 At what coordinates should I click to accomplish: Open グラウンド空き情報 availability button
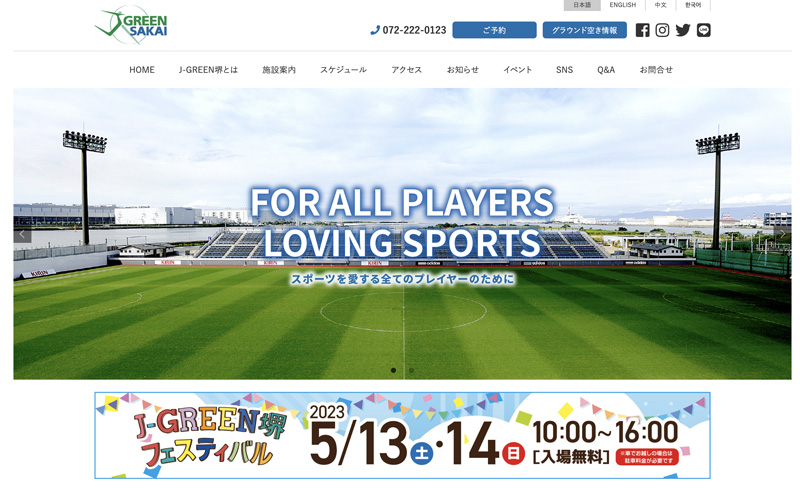584,30
